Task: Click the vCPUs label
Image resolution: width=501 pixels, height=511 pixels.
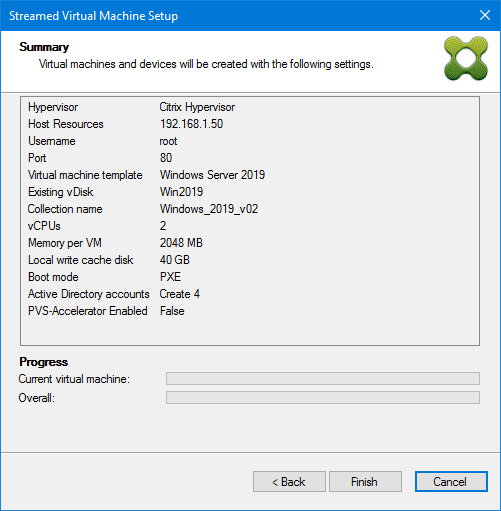Action: point(44,226)
